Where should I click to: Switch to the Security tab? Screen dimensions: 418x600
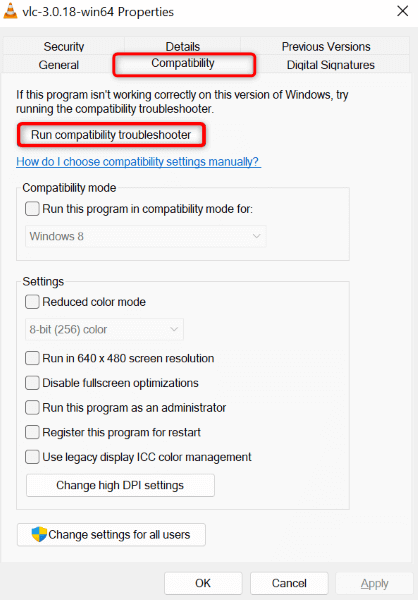pyautogui.click(x=64, y=46)
